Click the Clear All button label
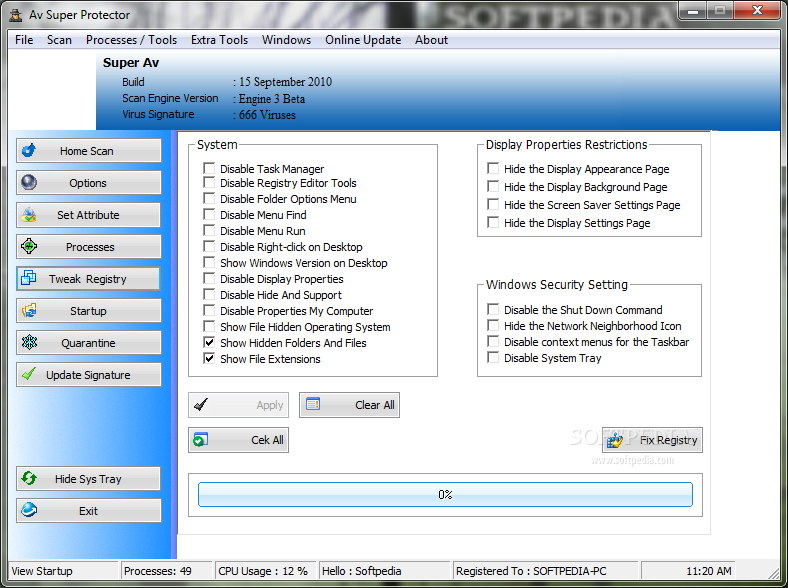The image size is (788, 588). click(375, 405)
